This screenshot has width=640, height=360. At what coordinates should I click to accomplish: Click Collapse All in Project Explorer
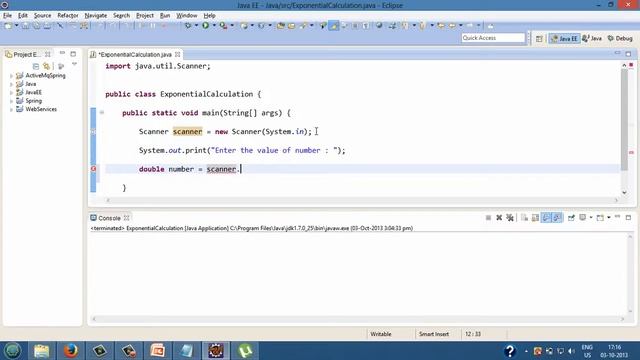pyautogui.click(x=36, y=66)
